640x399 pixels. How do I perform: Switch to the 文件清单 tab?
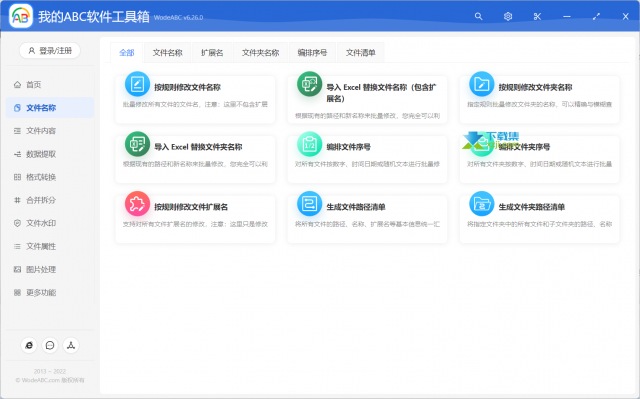tap(360, 53)
